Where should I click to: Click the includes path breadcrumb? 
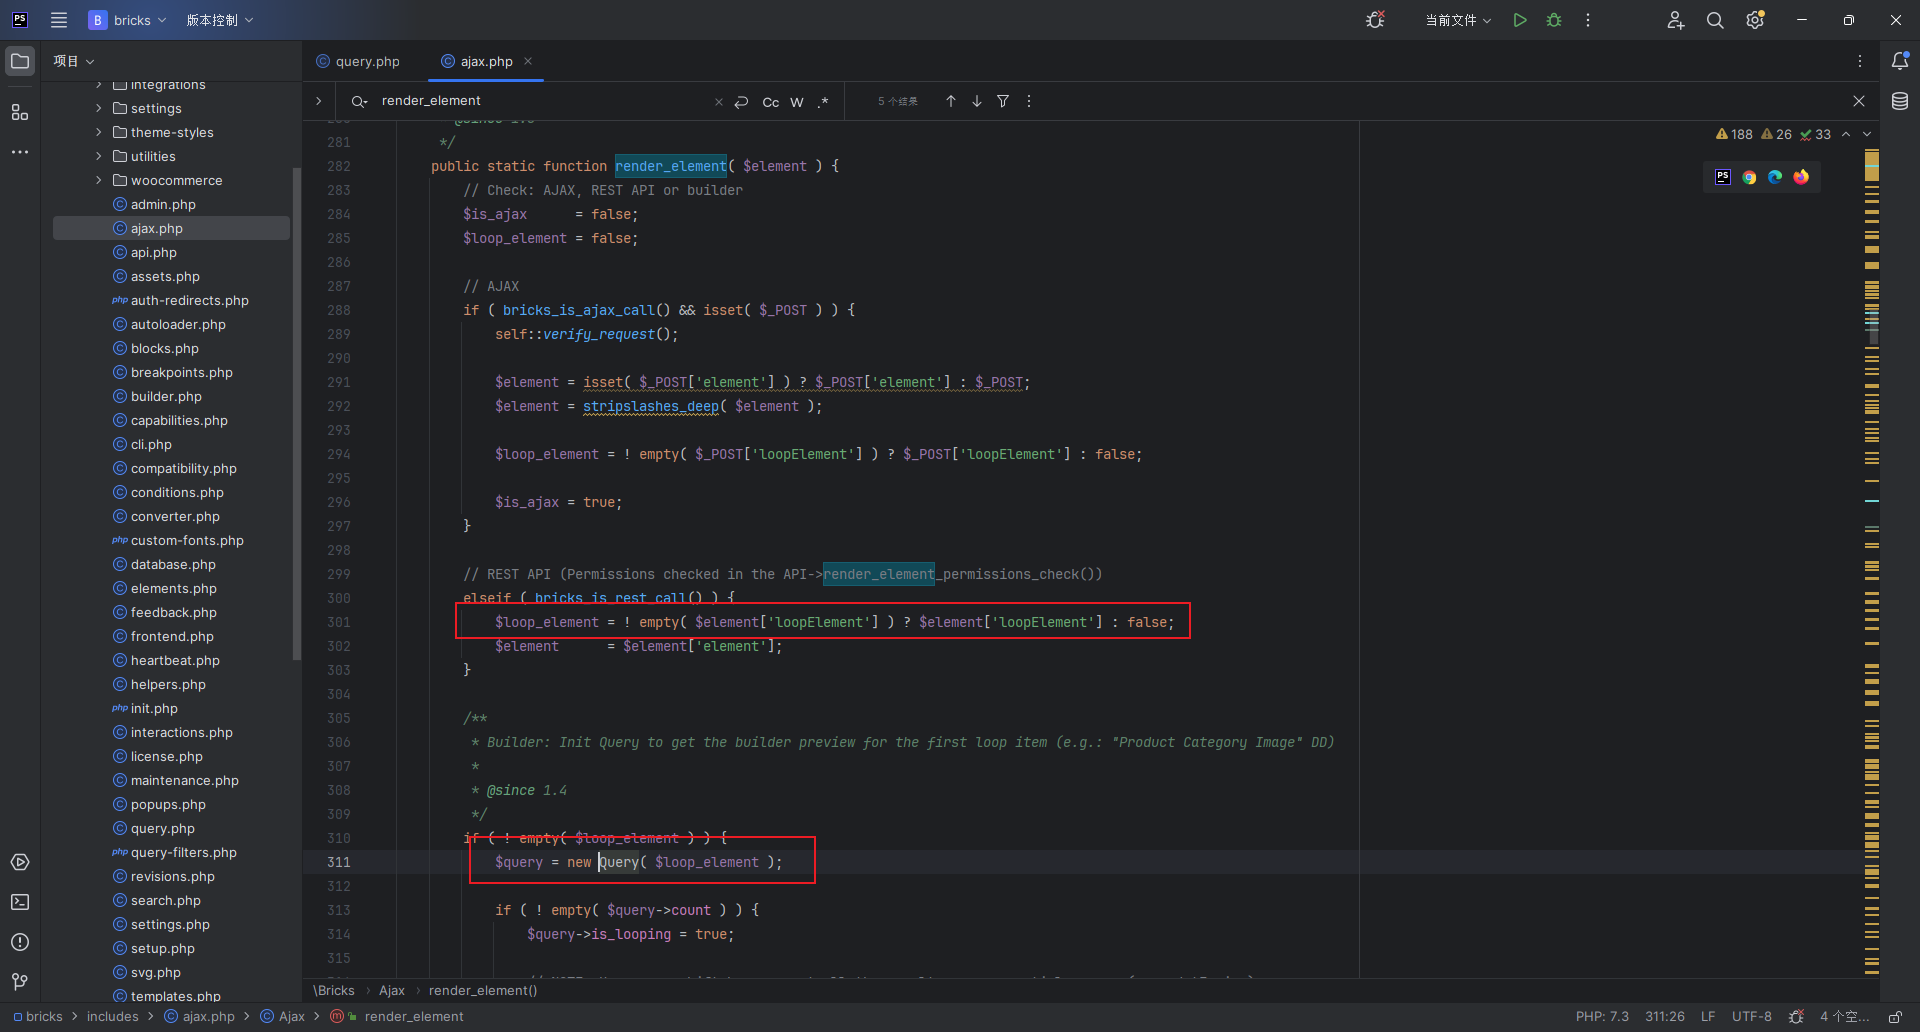pos(113,1017)
